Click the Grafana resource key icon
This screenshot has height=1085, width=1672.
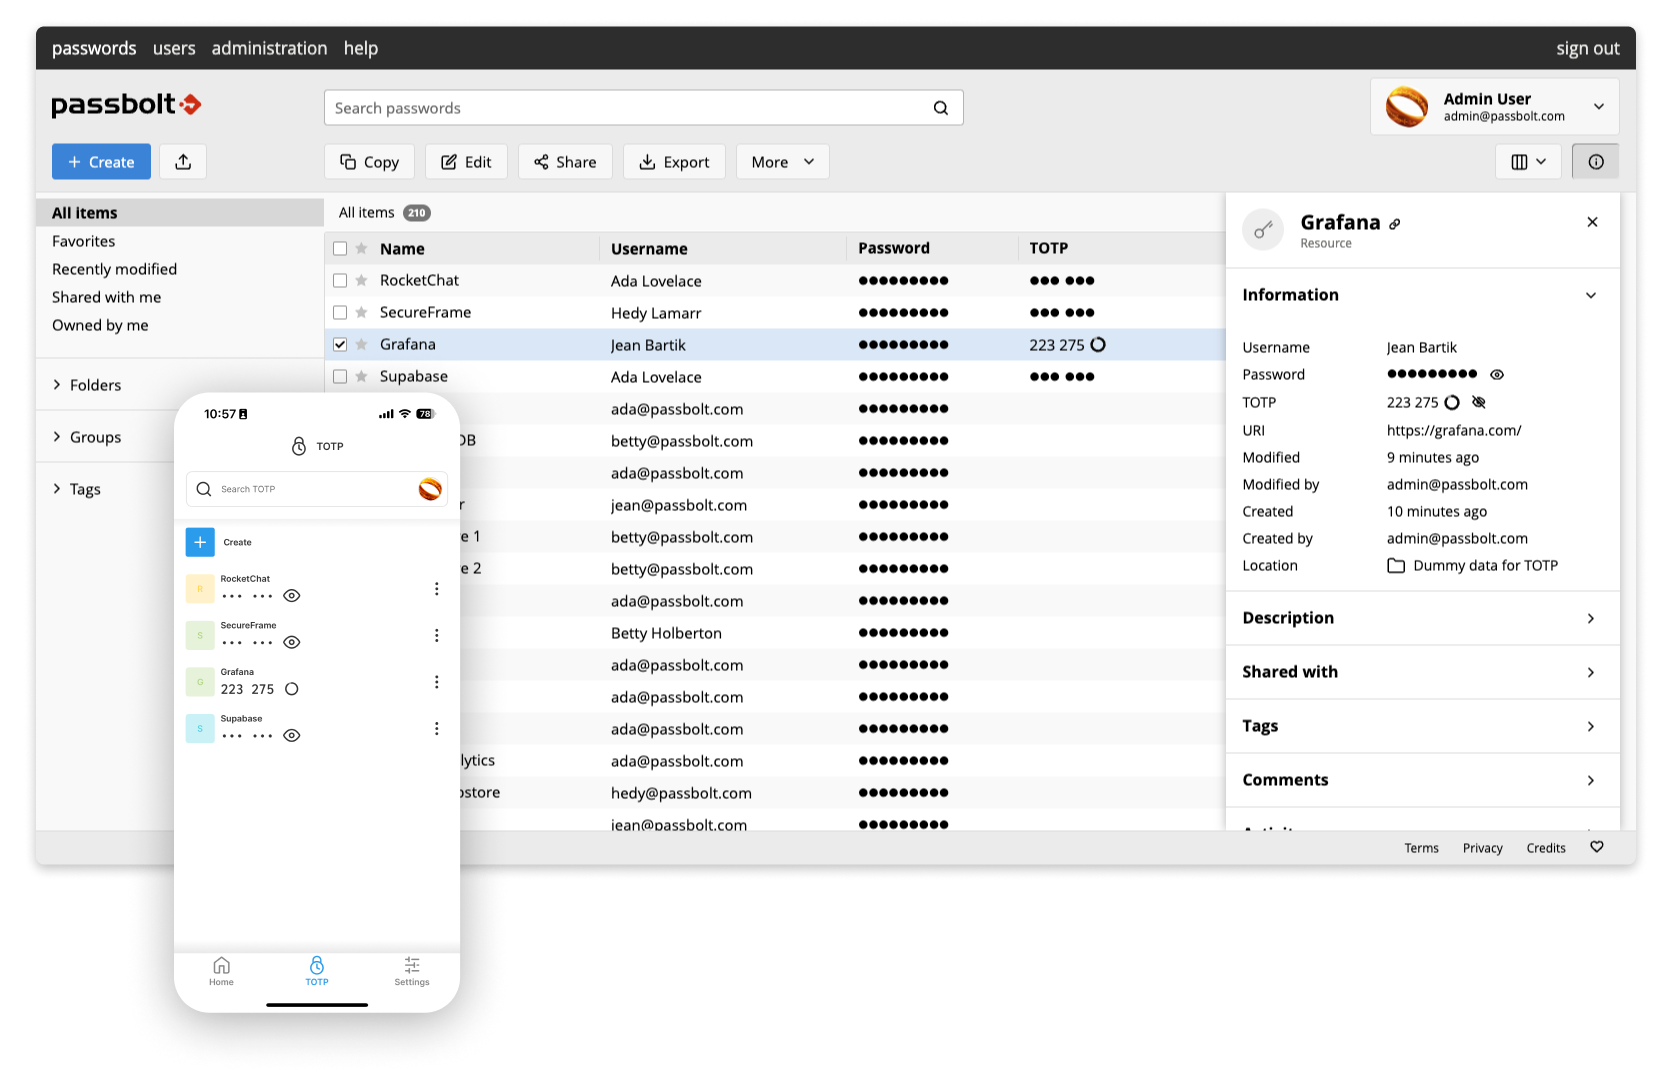[1263, 230]
